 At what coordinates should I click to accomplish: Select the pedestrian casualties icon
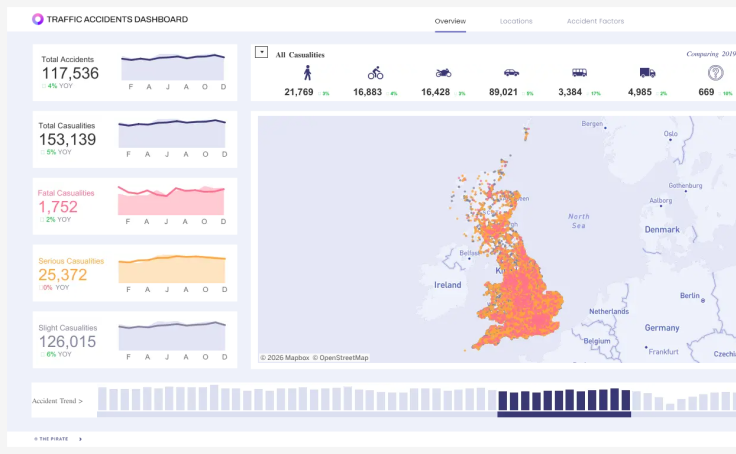[x=307, y=73]
